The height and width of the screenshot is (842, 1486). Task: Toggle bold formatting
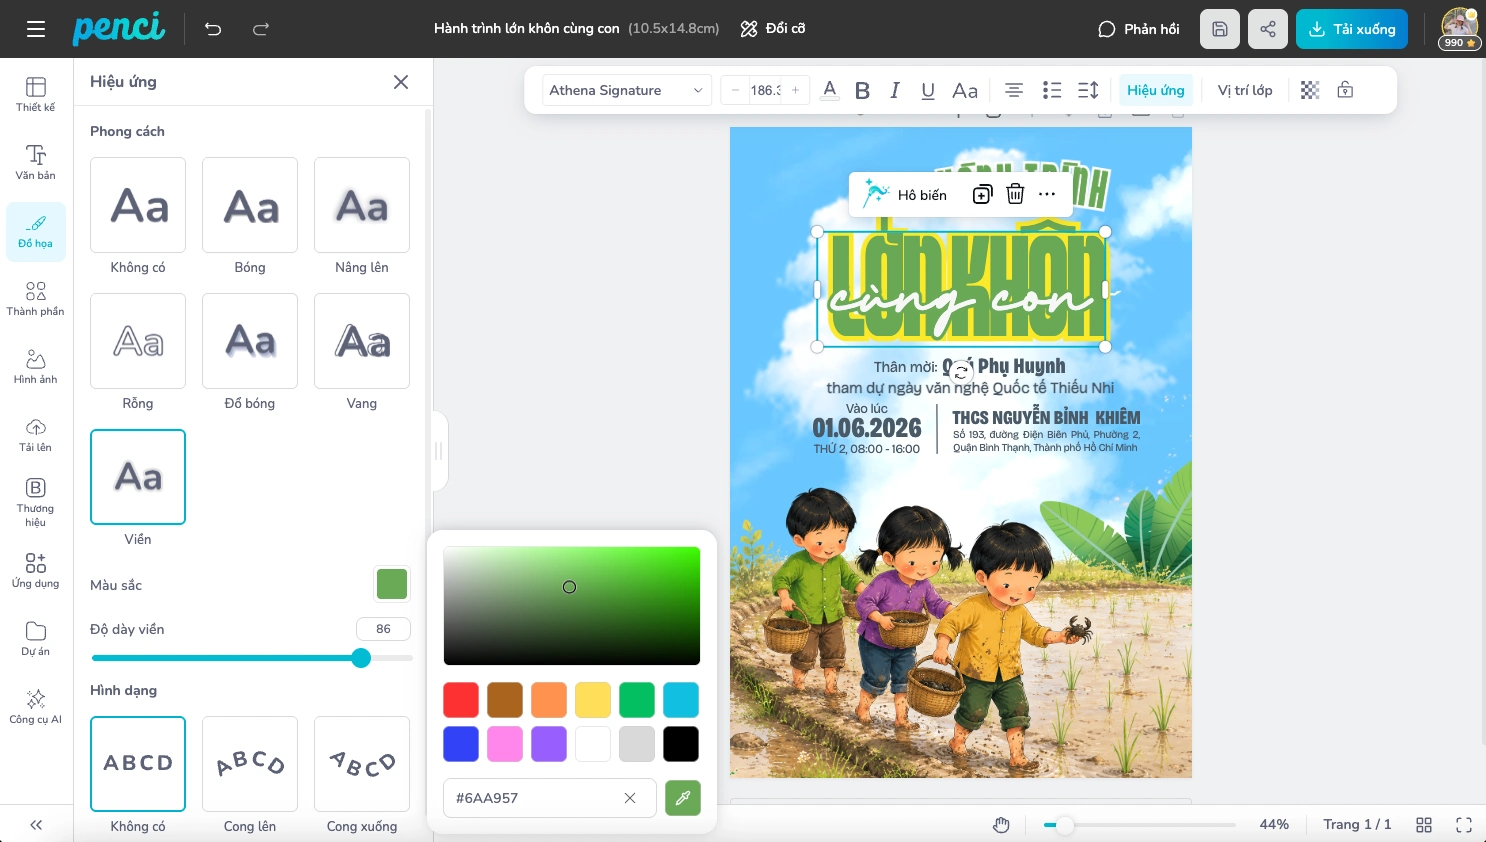pos(862,90)
